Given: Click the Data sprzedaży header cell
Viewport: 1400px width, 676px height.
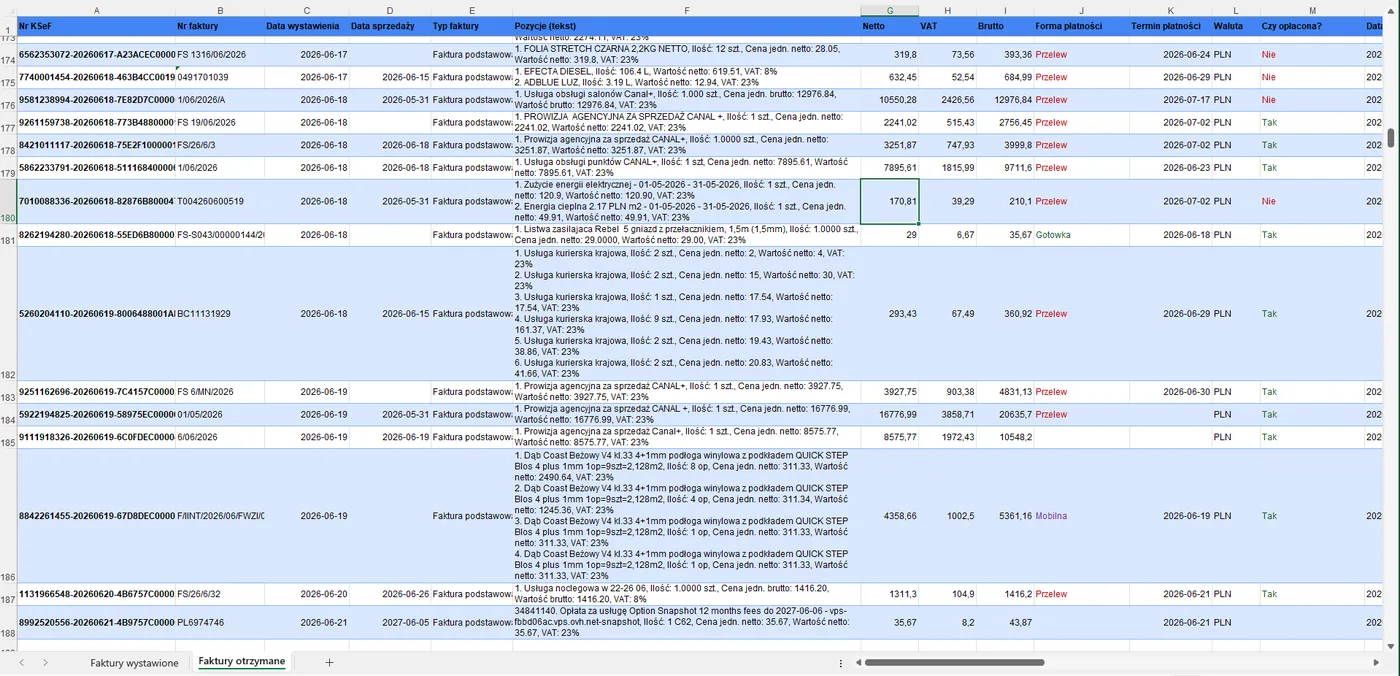Looking at the screenshot, I should 389,26.
